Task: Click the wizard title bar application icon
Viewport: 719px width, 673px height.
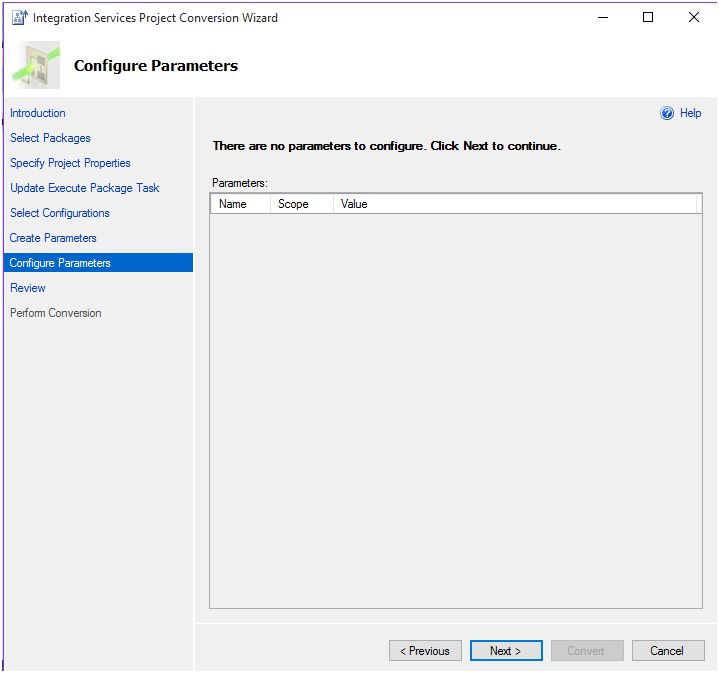Action: (20, 17)
